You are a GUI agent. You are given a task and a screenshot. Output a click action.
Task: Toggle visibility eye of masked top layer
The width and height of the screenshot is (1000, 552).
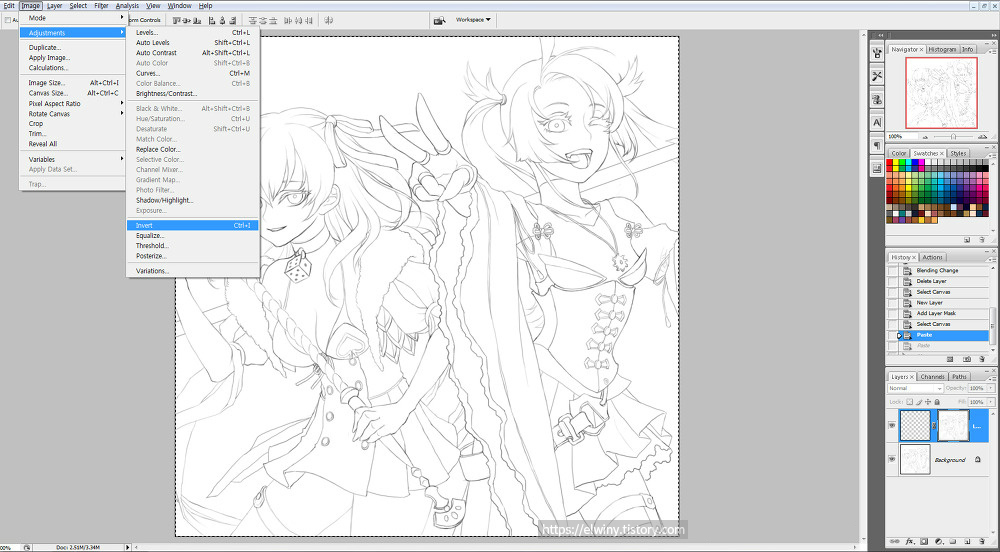(x=892, y=425)
